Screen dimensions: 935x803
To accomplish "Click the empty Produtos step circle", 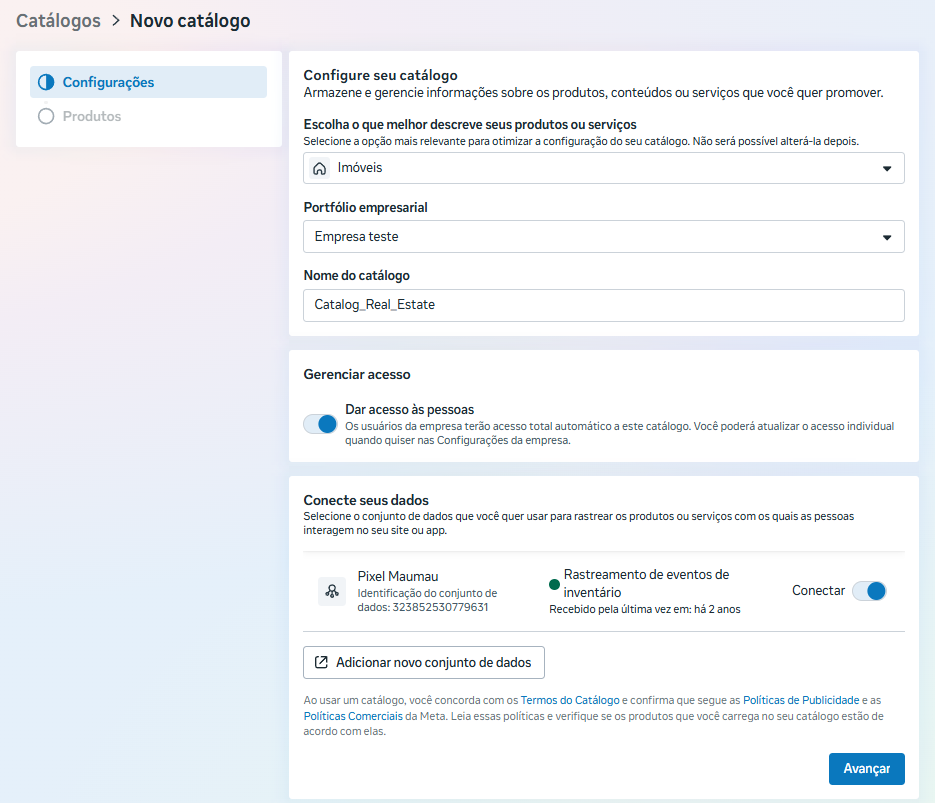I will (x=46, y=116).
